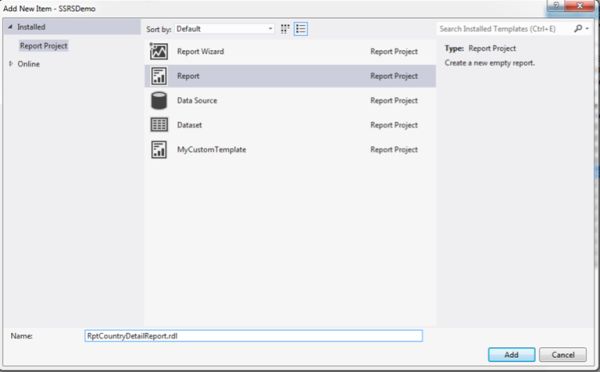Pick the MyCustomTemplate icon

tap(158, 149)
